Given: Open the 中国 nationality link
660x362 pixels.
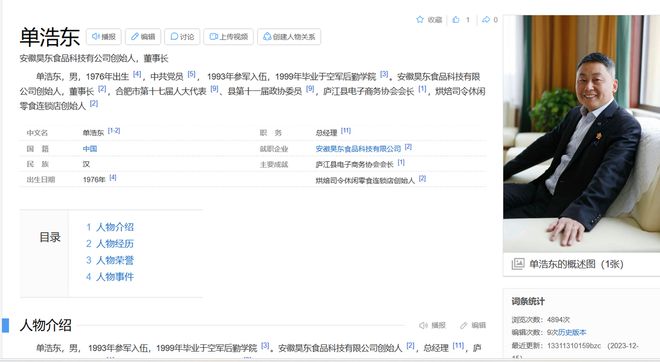Looking at the screenshot, I should (x=90, y=149).
